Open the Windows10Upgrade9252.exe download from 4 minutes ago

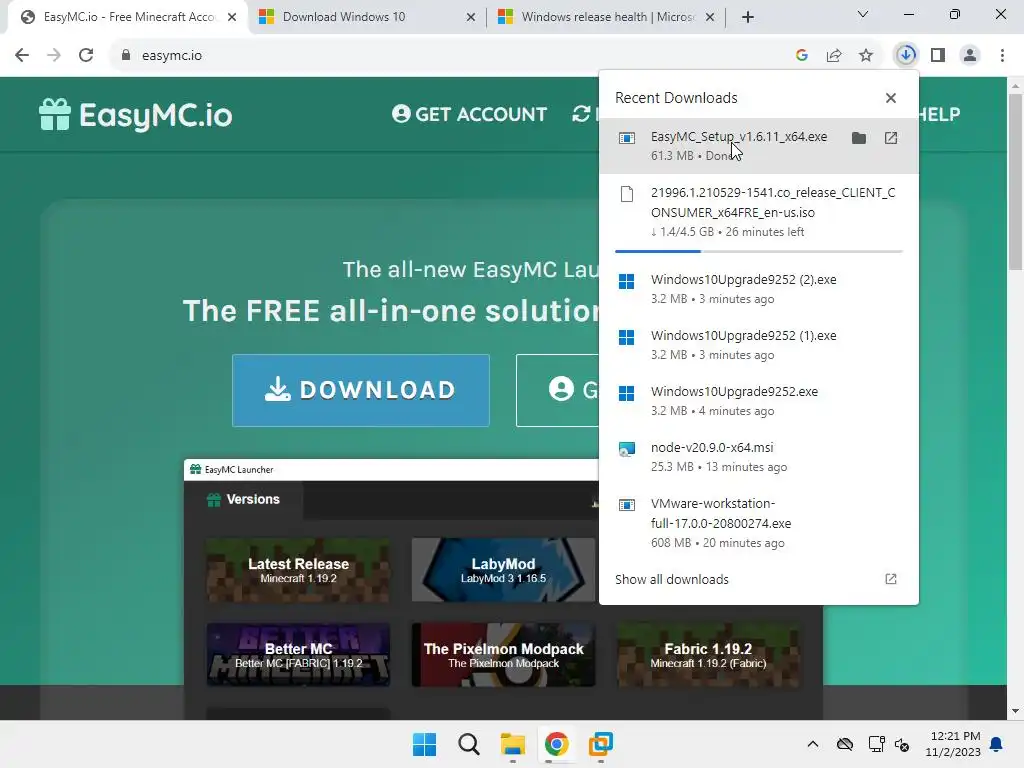click(x=759, y=401)
